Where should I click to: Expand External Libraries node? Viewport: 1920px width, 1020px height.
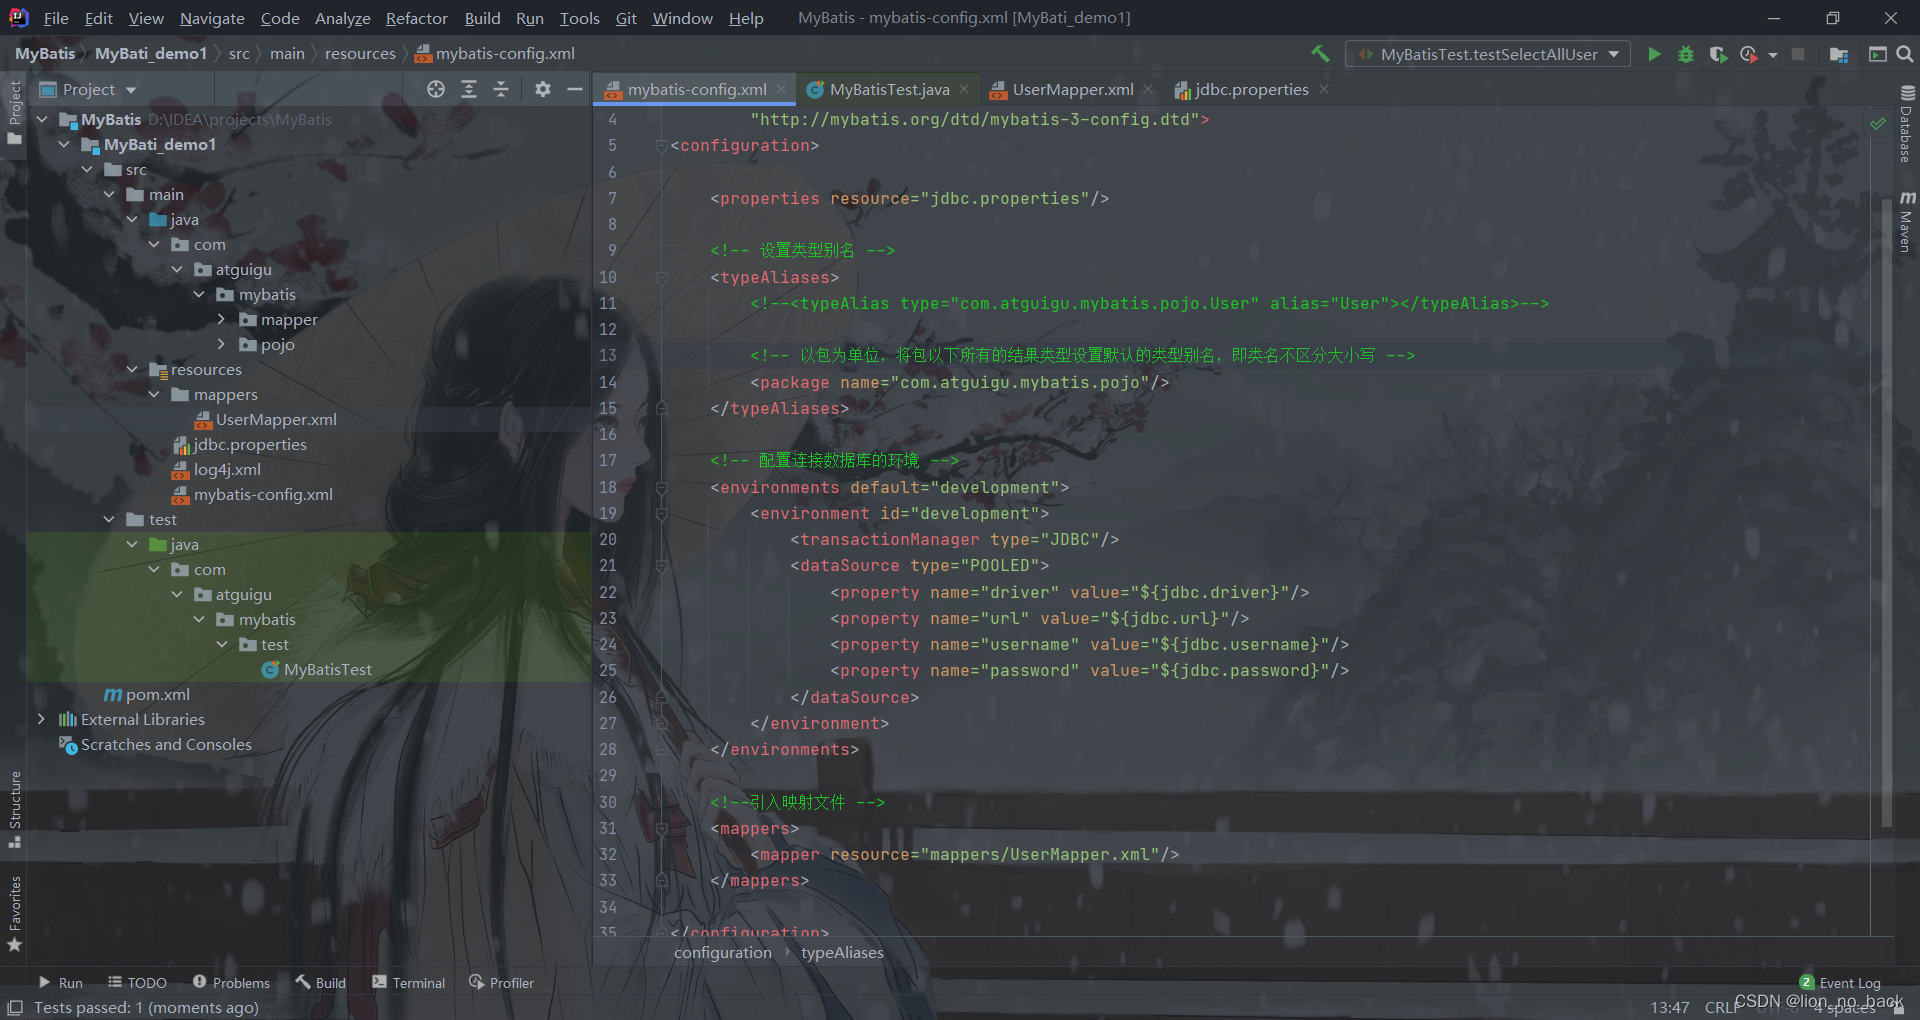[x=41, y=719]
